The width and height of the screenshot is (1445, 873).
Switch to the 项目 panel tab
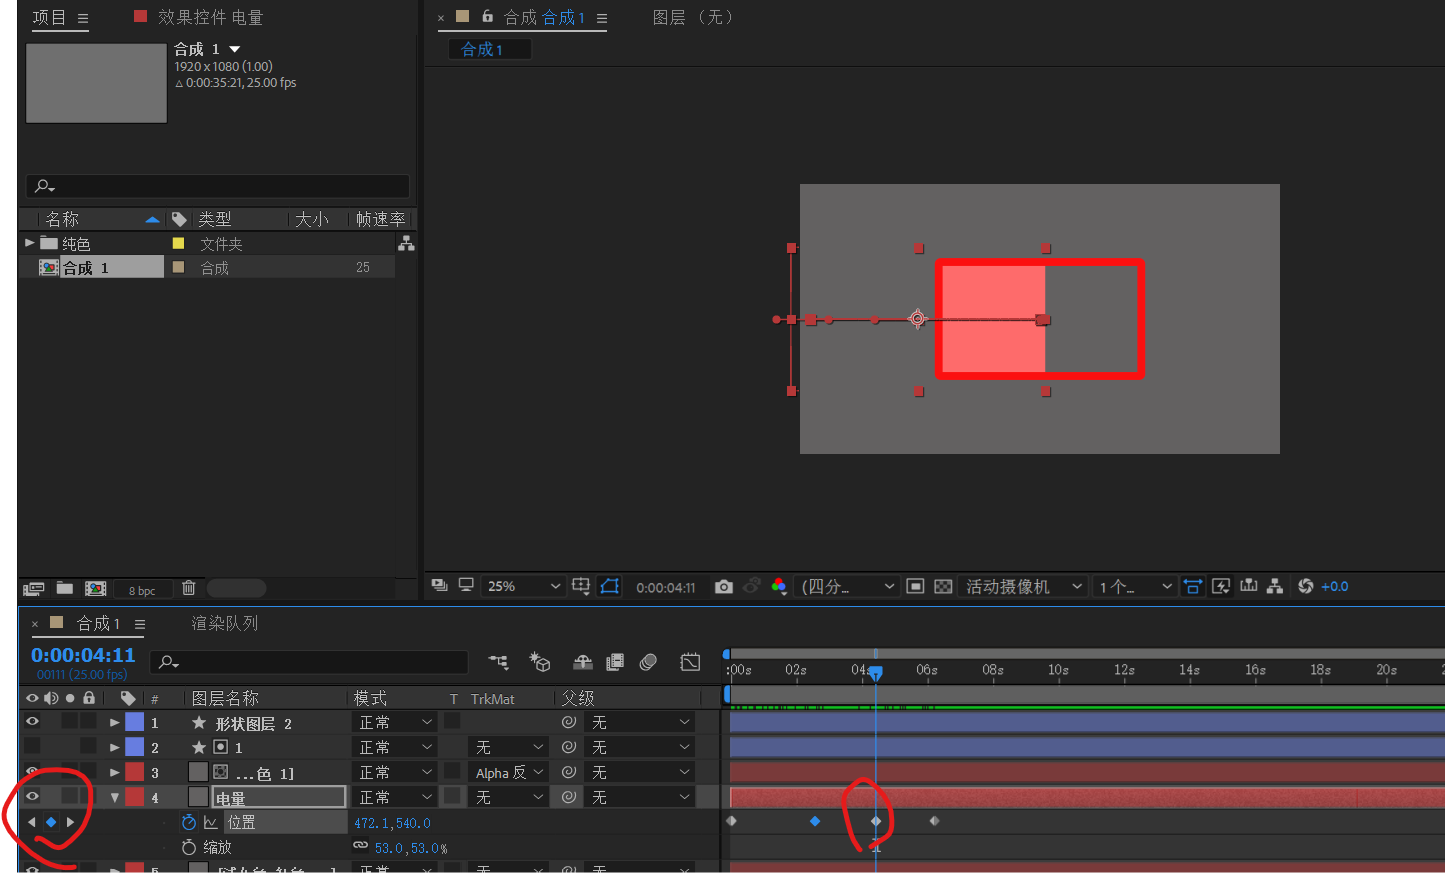pos(49,17)
